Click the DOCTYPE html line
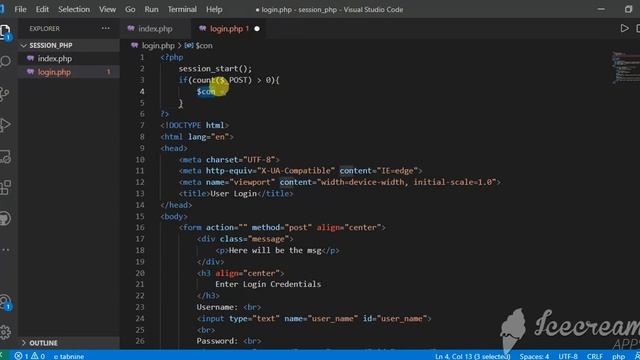The image size is (640, 360). pos(195,125)
